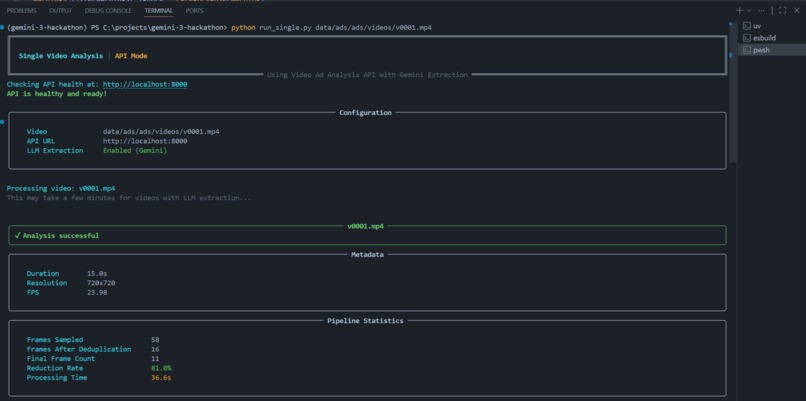Click the command decoration dot beside the python prompt
This screenshot has width=806, height=401.
coord(3,27)
